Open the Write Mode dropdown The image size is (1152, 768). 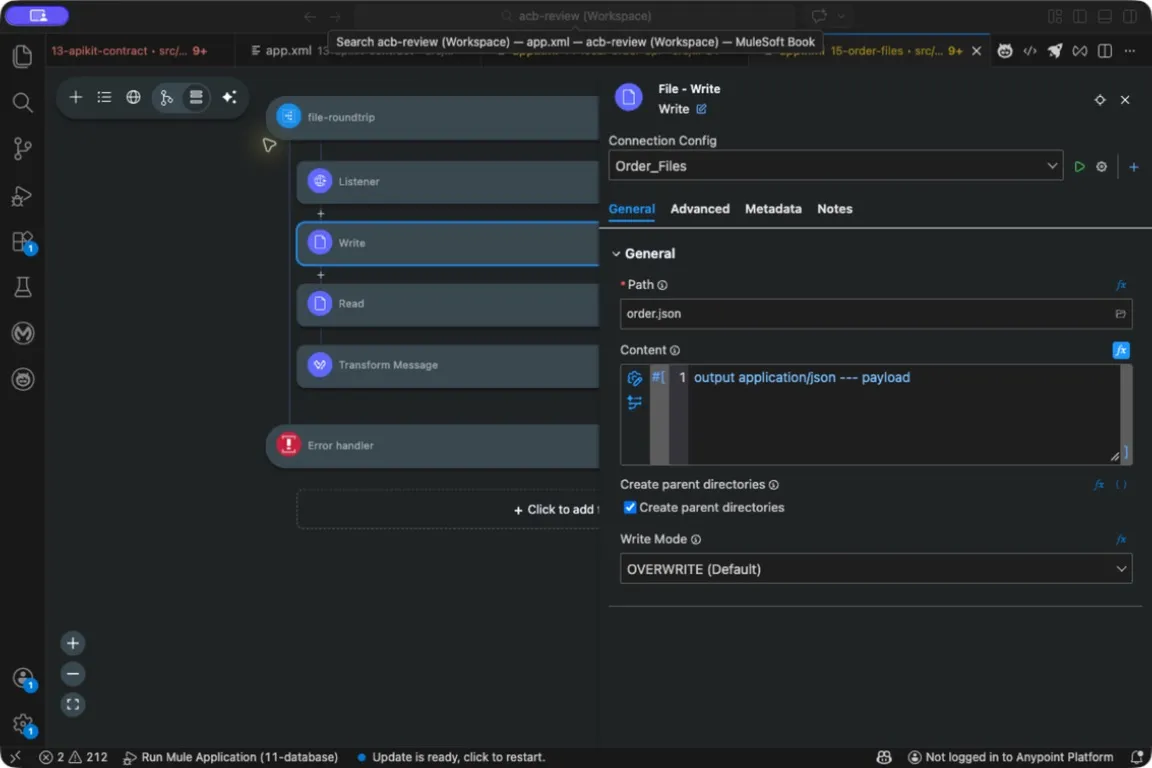876,569
